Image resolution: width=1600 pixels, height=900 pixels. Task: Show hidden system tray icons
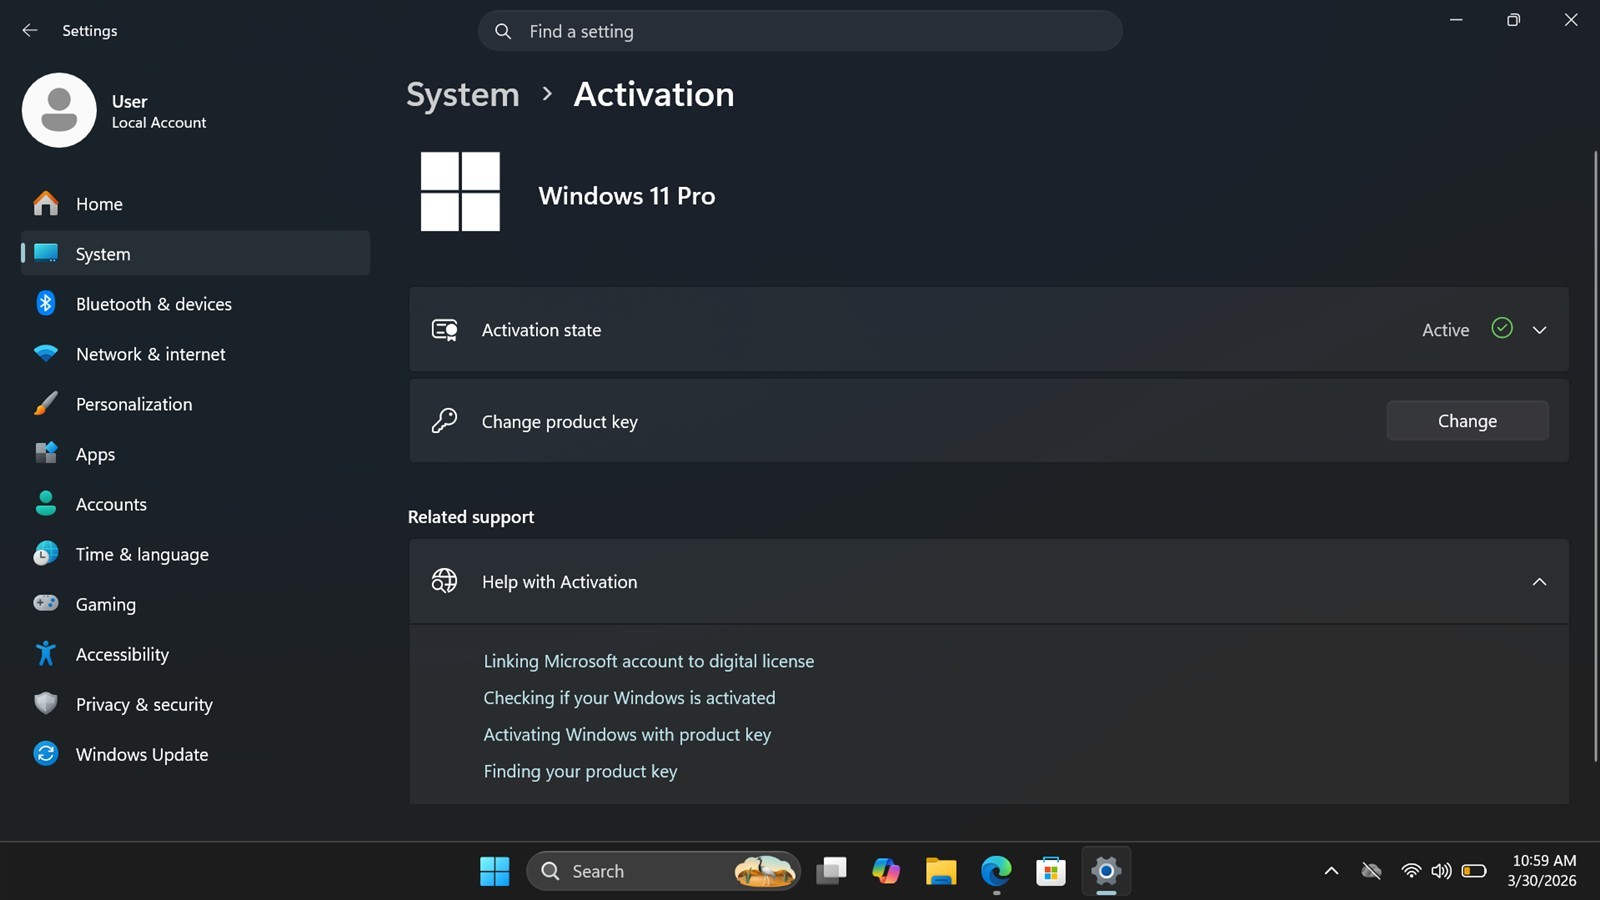coord(1331,871)
